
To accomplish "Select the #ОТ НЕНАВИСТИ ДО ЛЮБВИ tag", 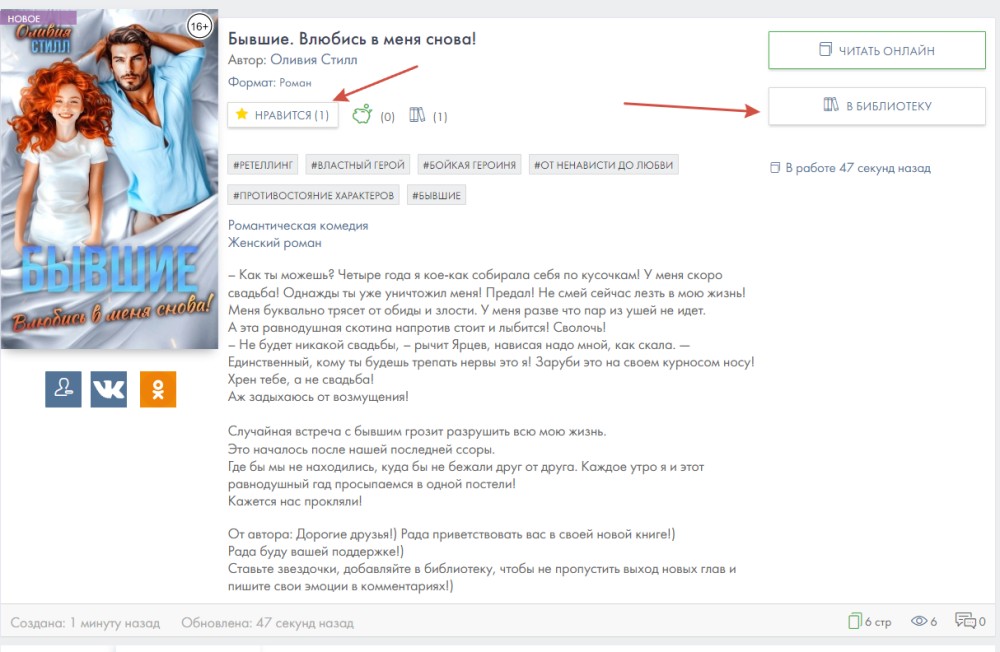I will (603, 165).
